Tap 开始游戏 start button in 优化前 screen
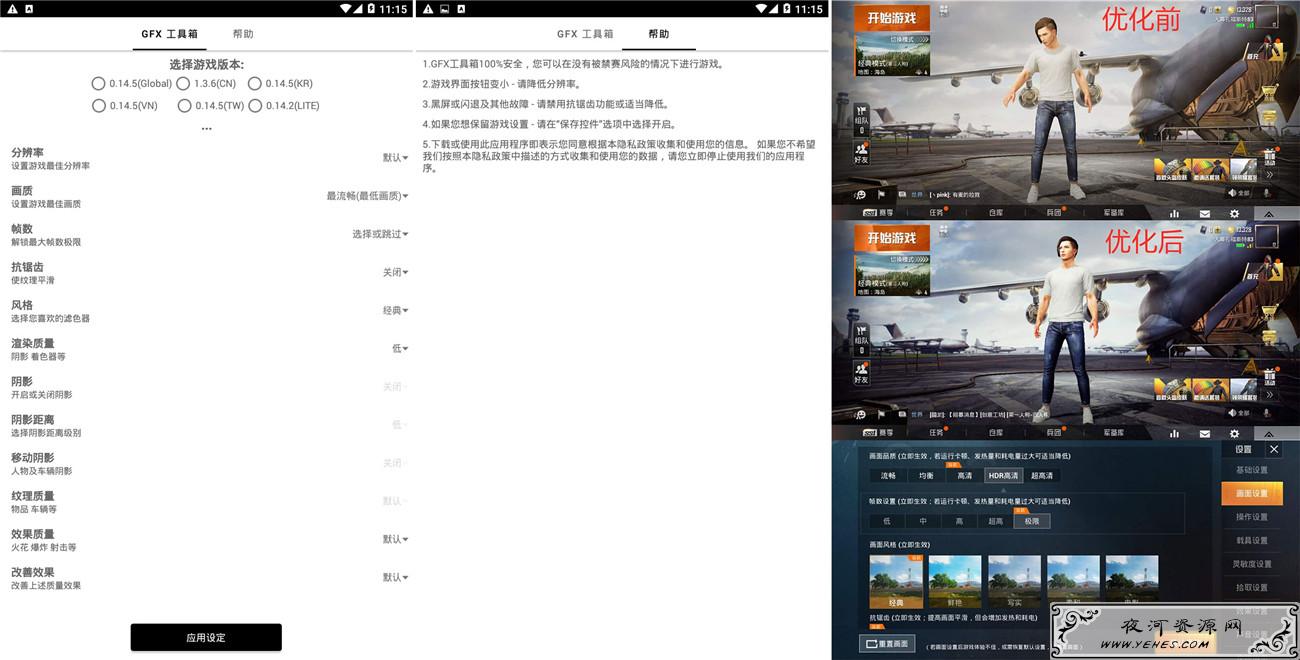The height and width of the screenshot is (660, 1300). 891,18
